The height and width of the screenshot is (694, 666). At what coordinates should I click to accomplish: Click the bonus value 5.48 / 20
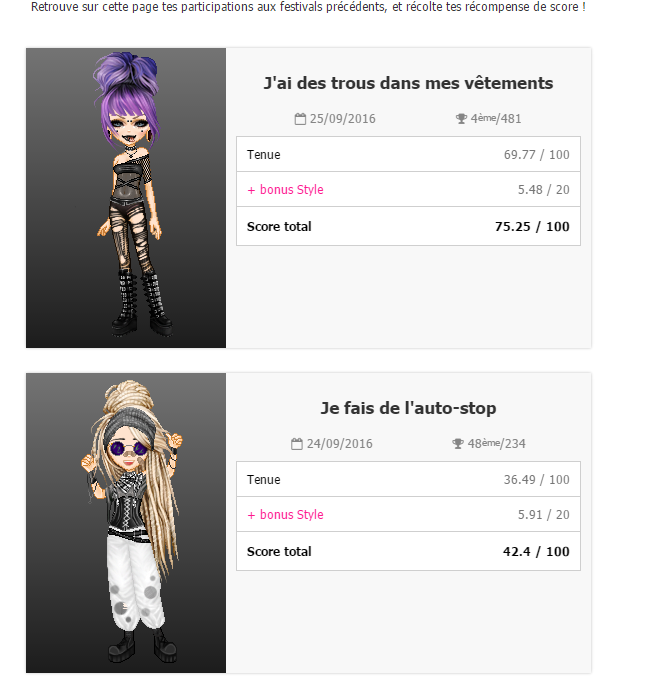click(x=543, y=190)
